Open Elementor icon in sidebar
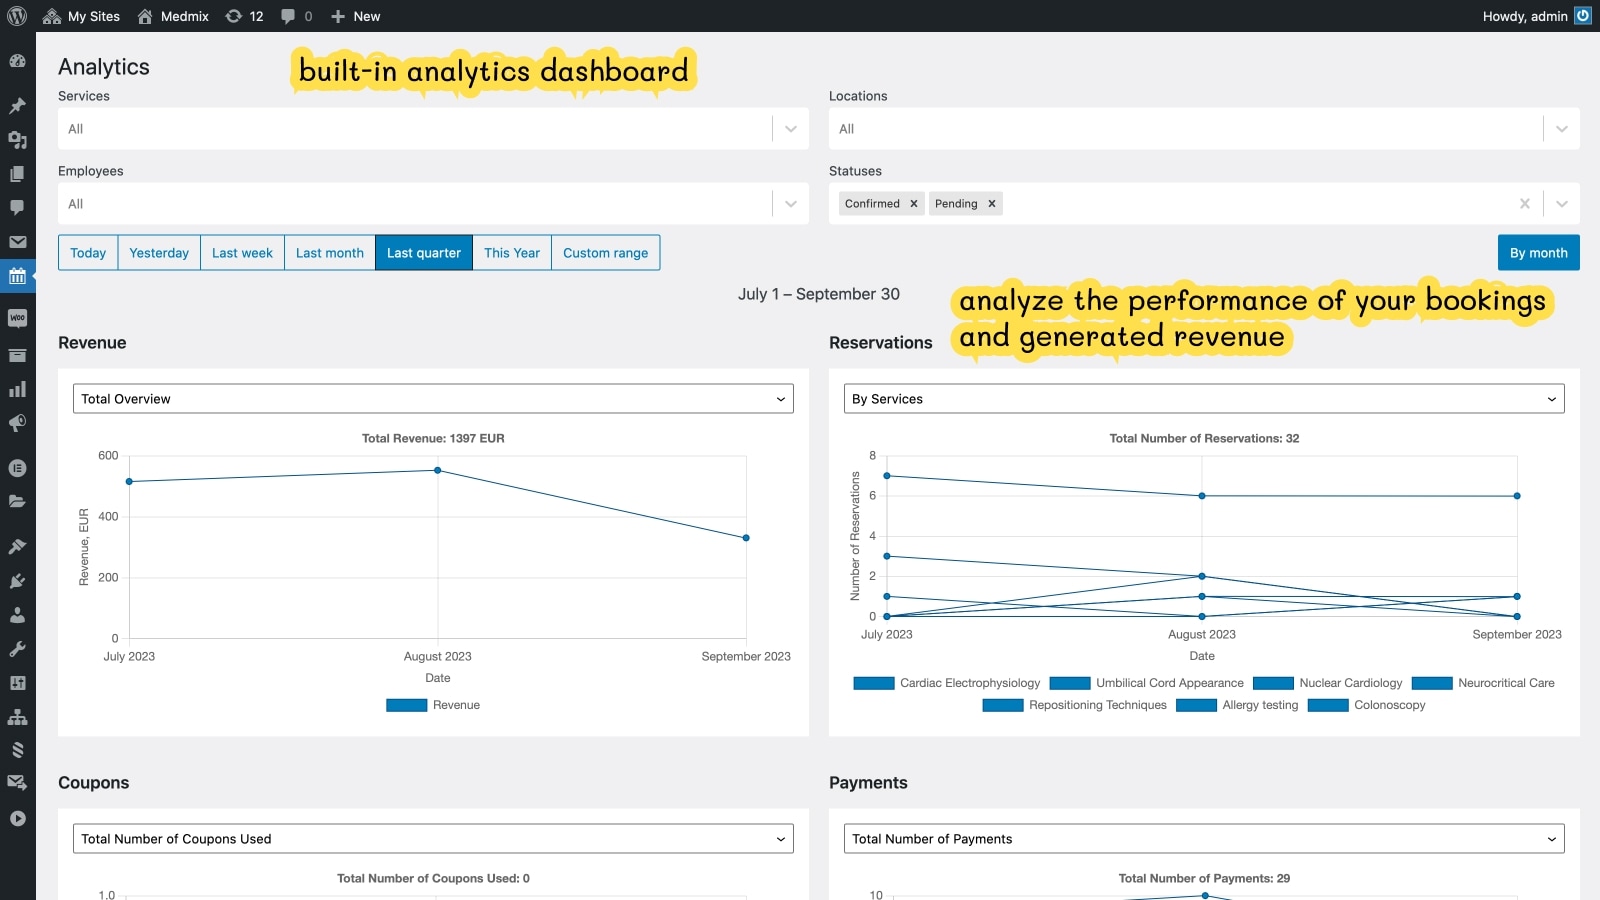 pyautogui.click(x=17, y=467)
